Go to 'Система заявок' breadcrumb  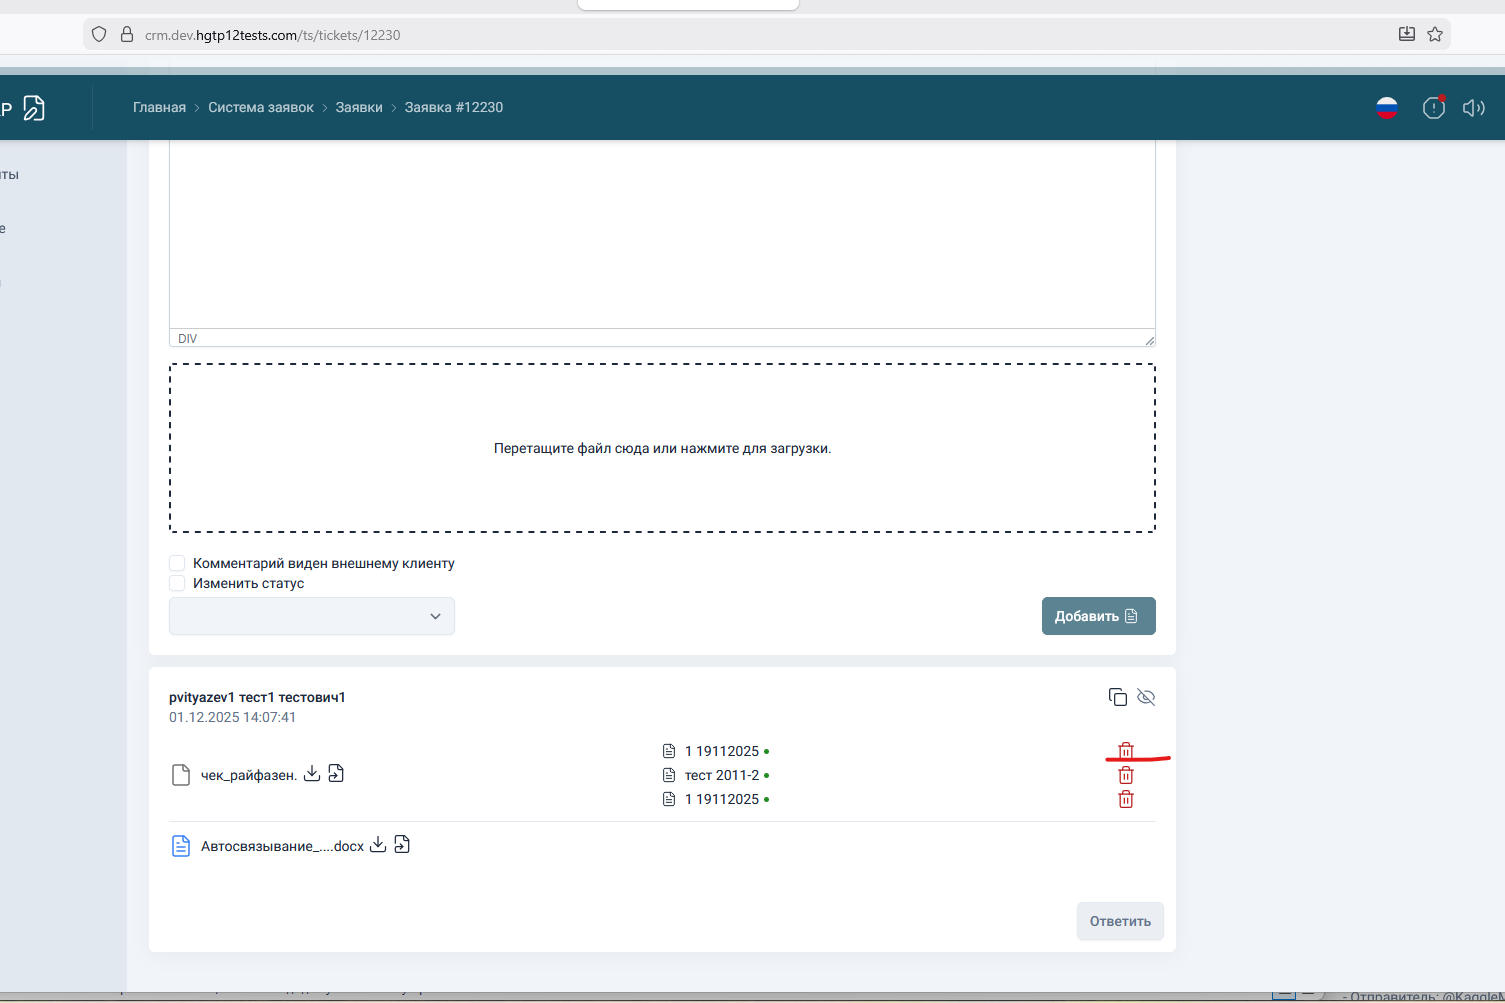[260, 107]
